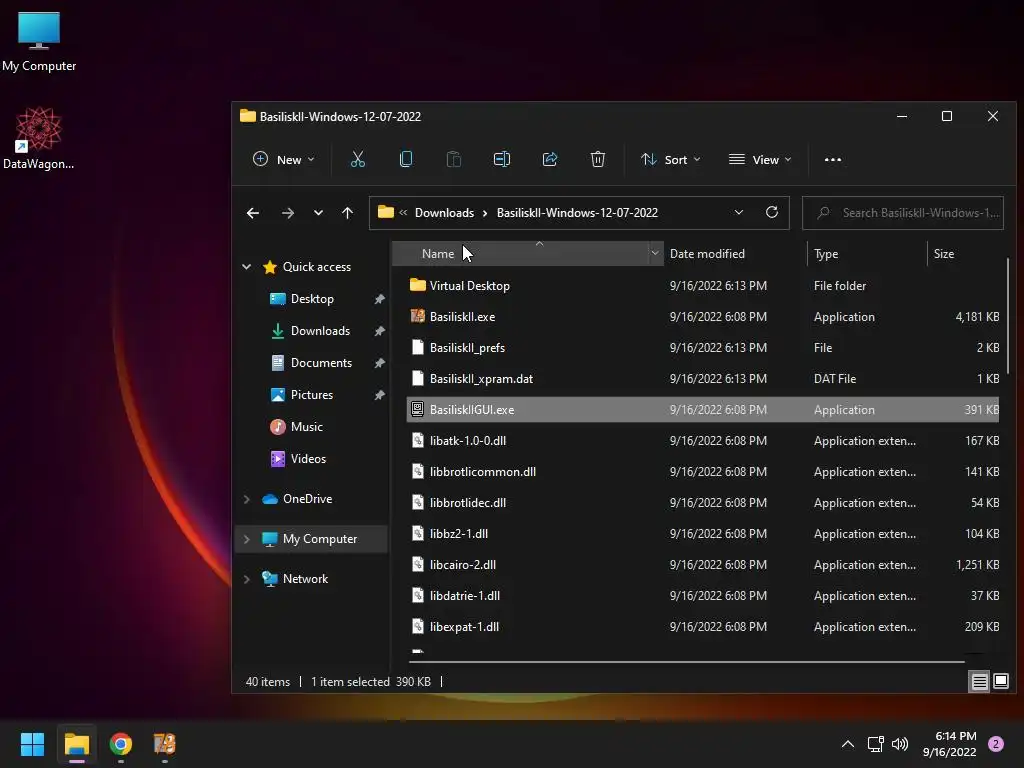Click the search box in Explorer
Image resolution: width=1024 pixels, height=768 pixels.
[903, 212]
